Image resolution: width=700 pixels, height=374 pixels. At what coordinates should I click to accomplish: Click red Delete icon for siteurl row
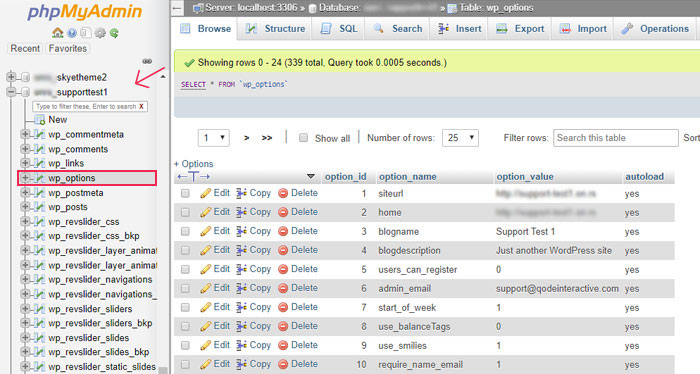[x=283, y=193]
